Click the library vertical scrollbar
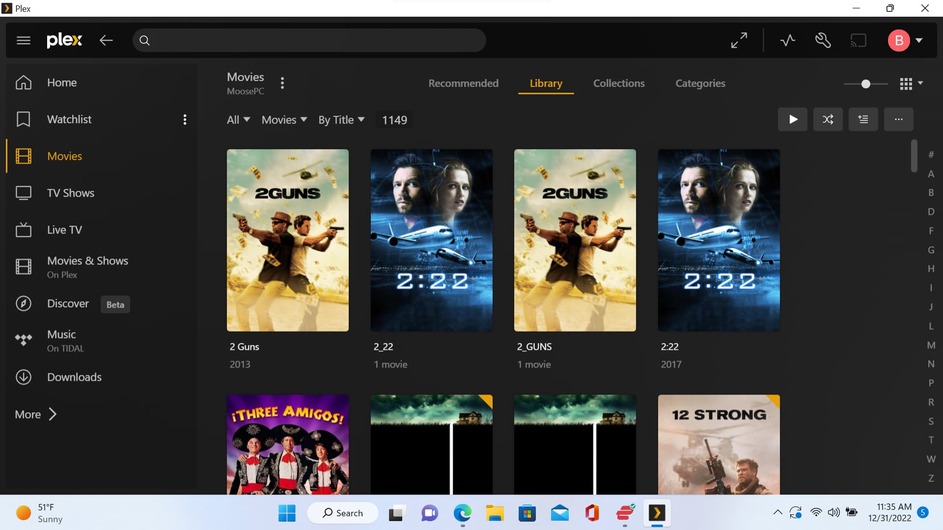 [x=914, y=156]
